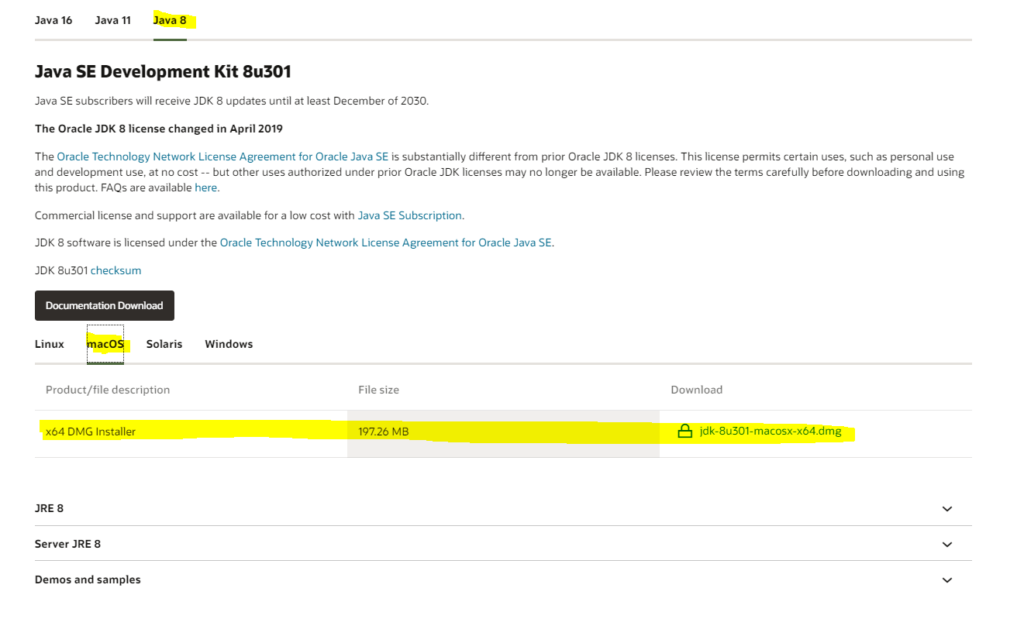The width and height of the screenshot is (1024, 619).
Task: View the JDK 8u301 checksum
Action: pos(116,270)
